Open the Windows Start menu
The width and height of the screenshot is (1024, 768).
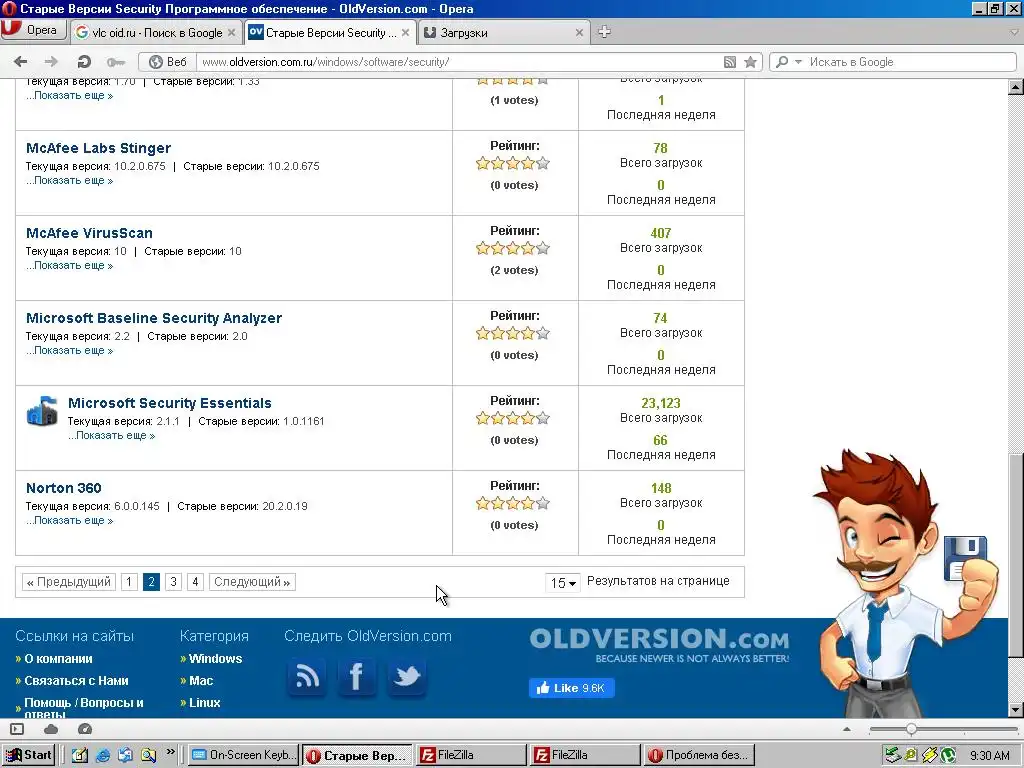(29, 755)
